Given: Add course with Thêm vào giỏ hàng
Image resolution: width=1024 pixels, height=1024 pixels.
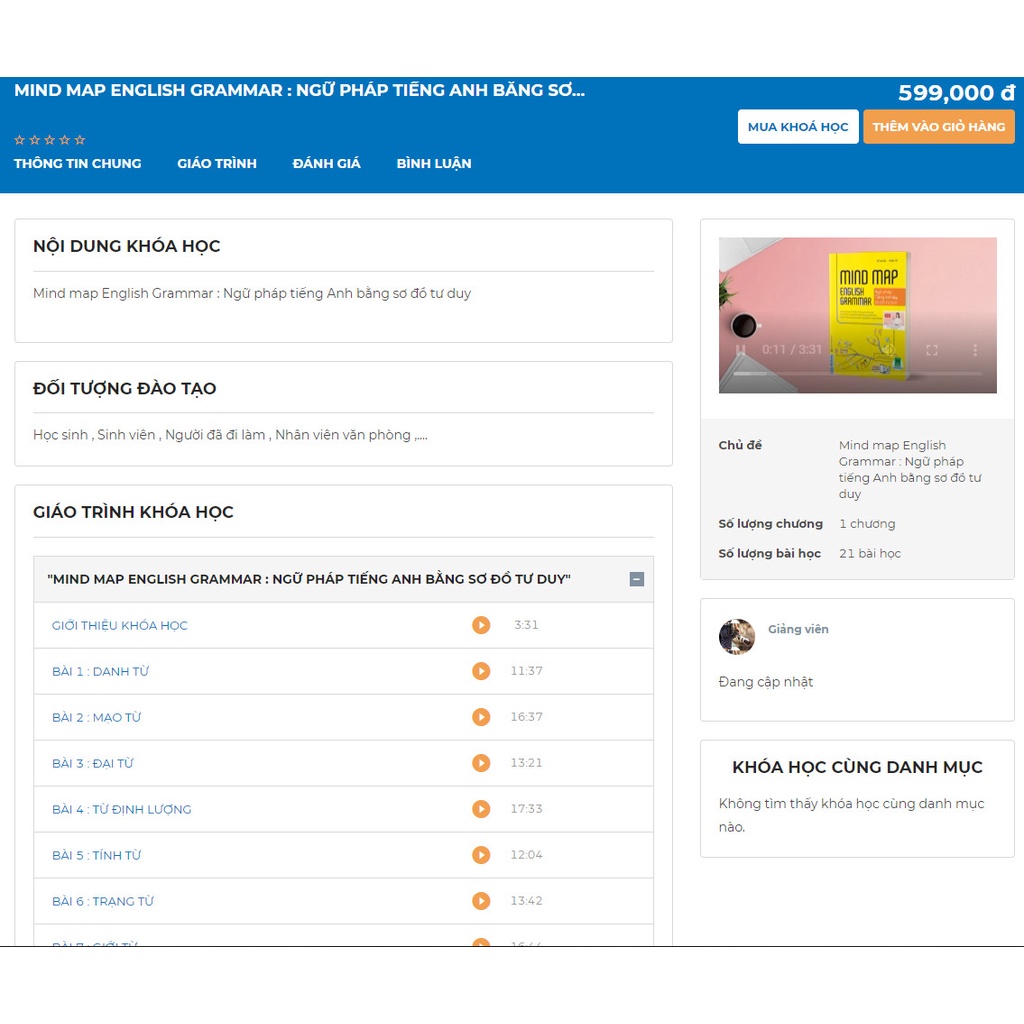Looking at the screenshot, I should click(938, 127).
